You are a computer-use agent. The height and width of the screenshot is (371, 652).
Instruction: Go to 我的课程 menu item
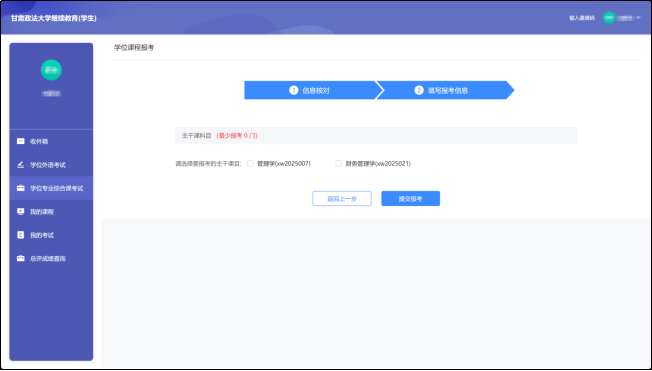(51, 212)
